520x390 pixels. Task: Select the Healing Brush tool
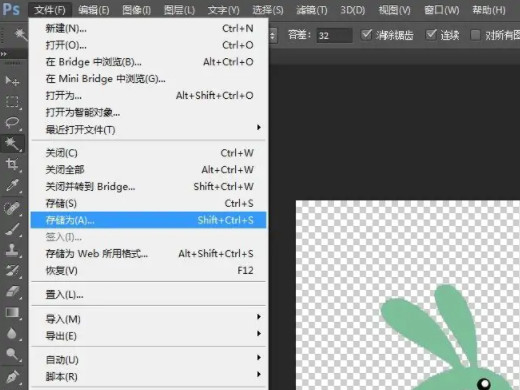tap(12, 208)
